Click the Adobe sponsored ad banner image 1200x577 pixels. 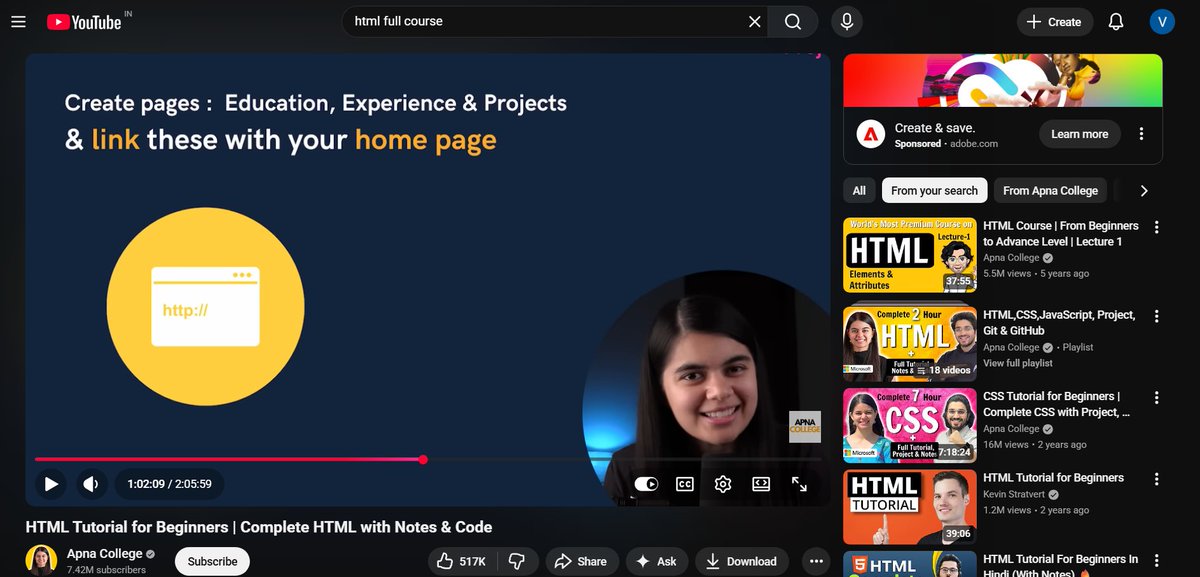(x=1003, y=80)
